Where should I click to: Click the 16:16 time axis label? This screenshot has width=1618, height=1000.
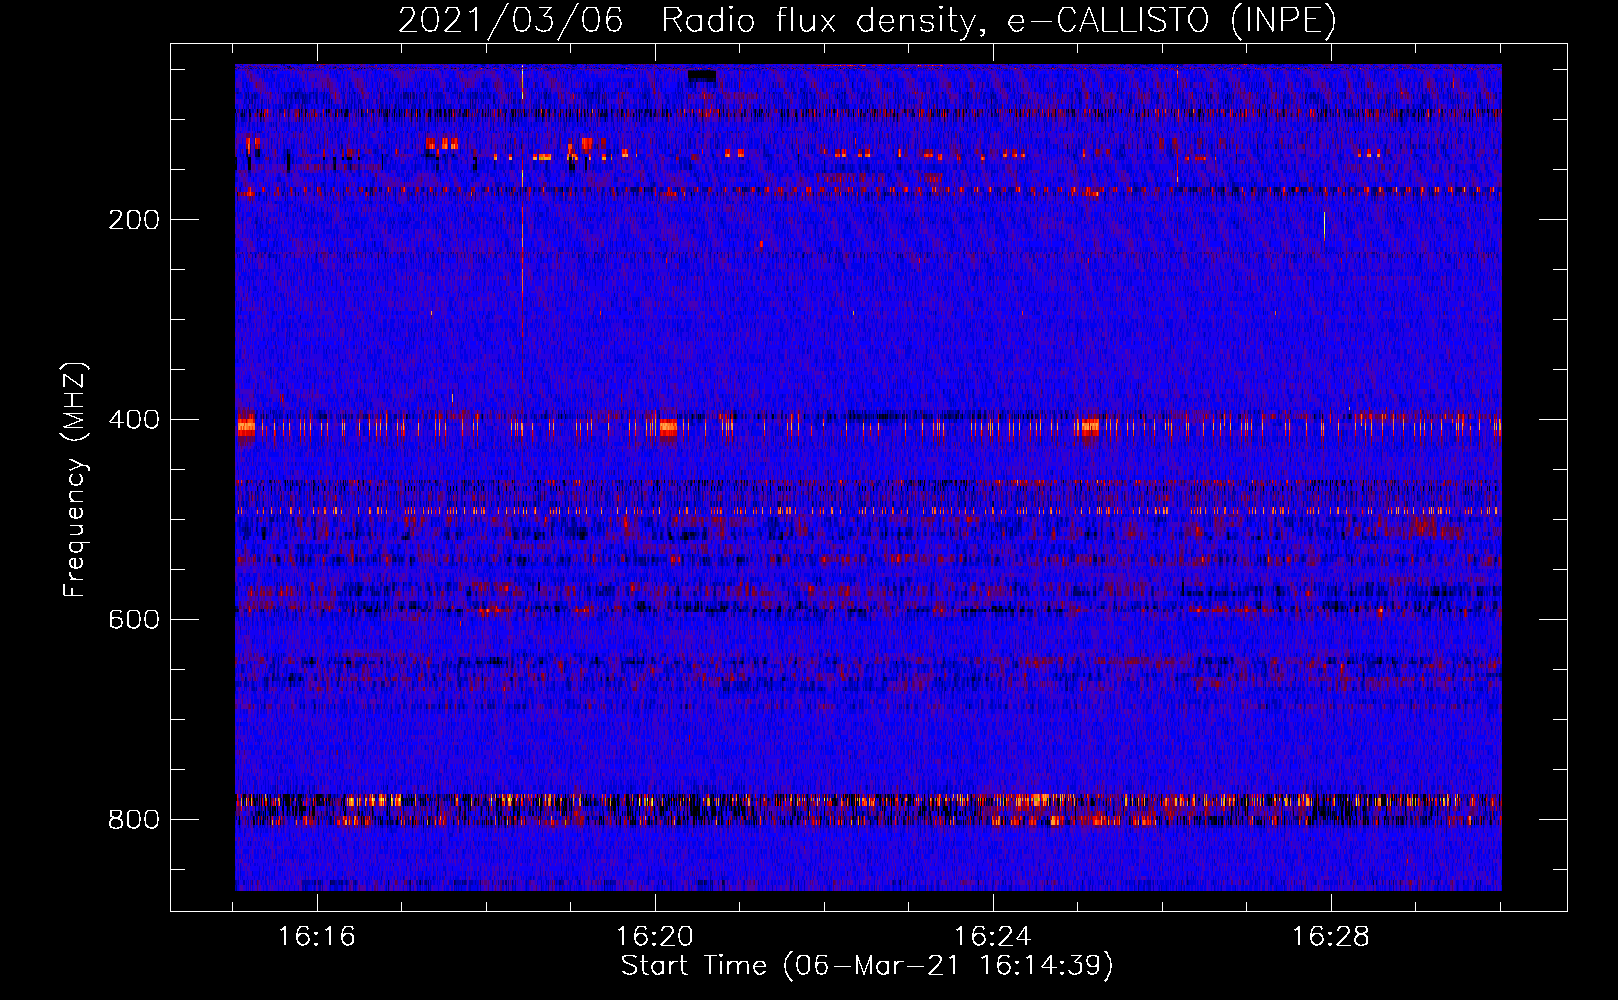(317, 937)
